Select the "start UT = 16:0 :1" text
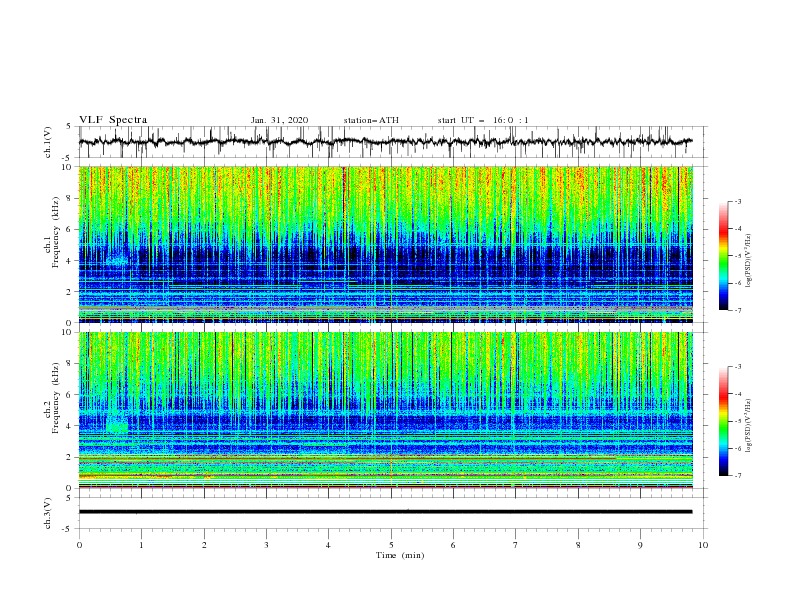The image size is (792, 612). click(483, 120)
